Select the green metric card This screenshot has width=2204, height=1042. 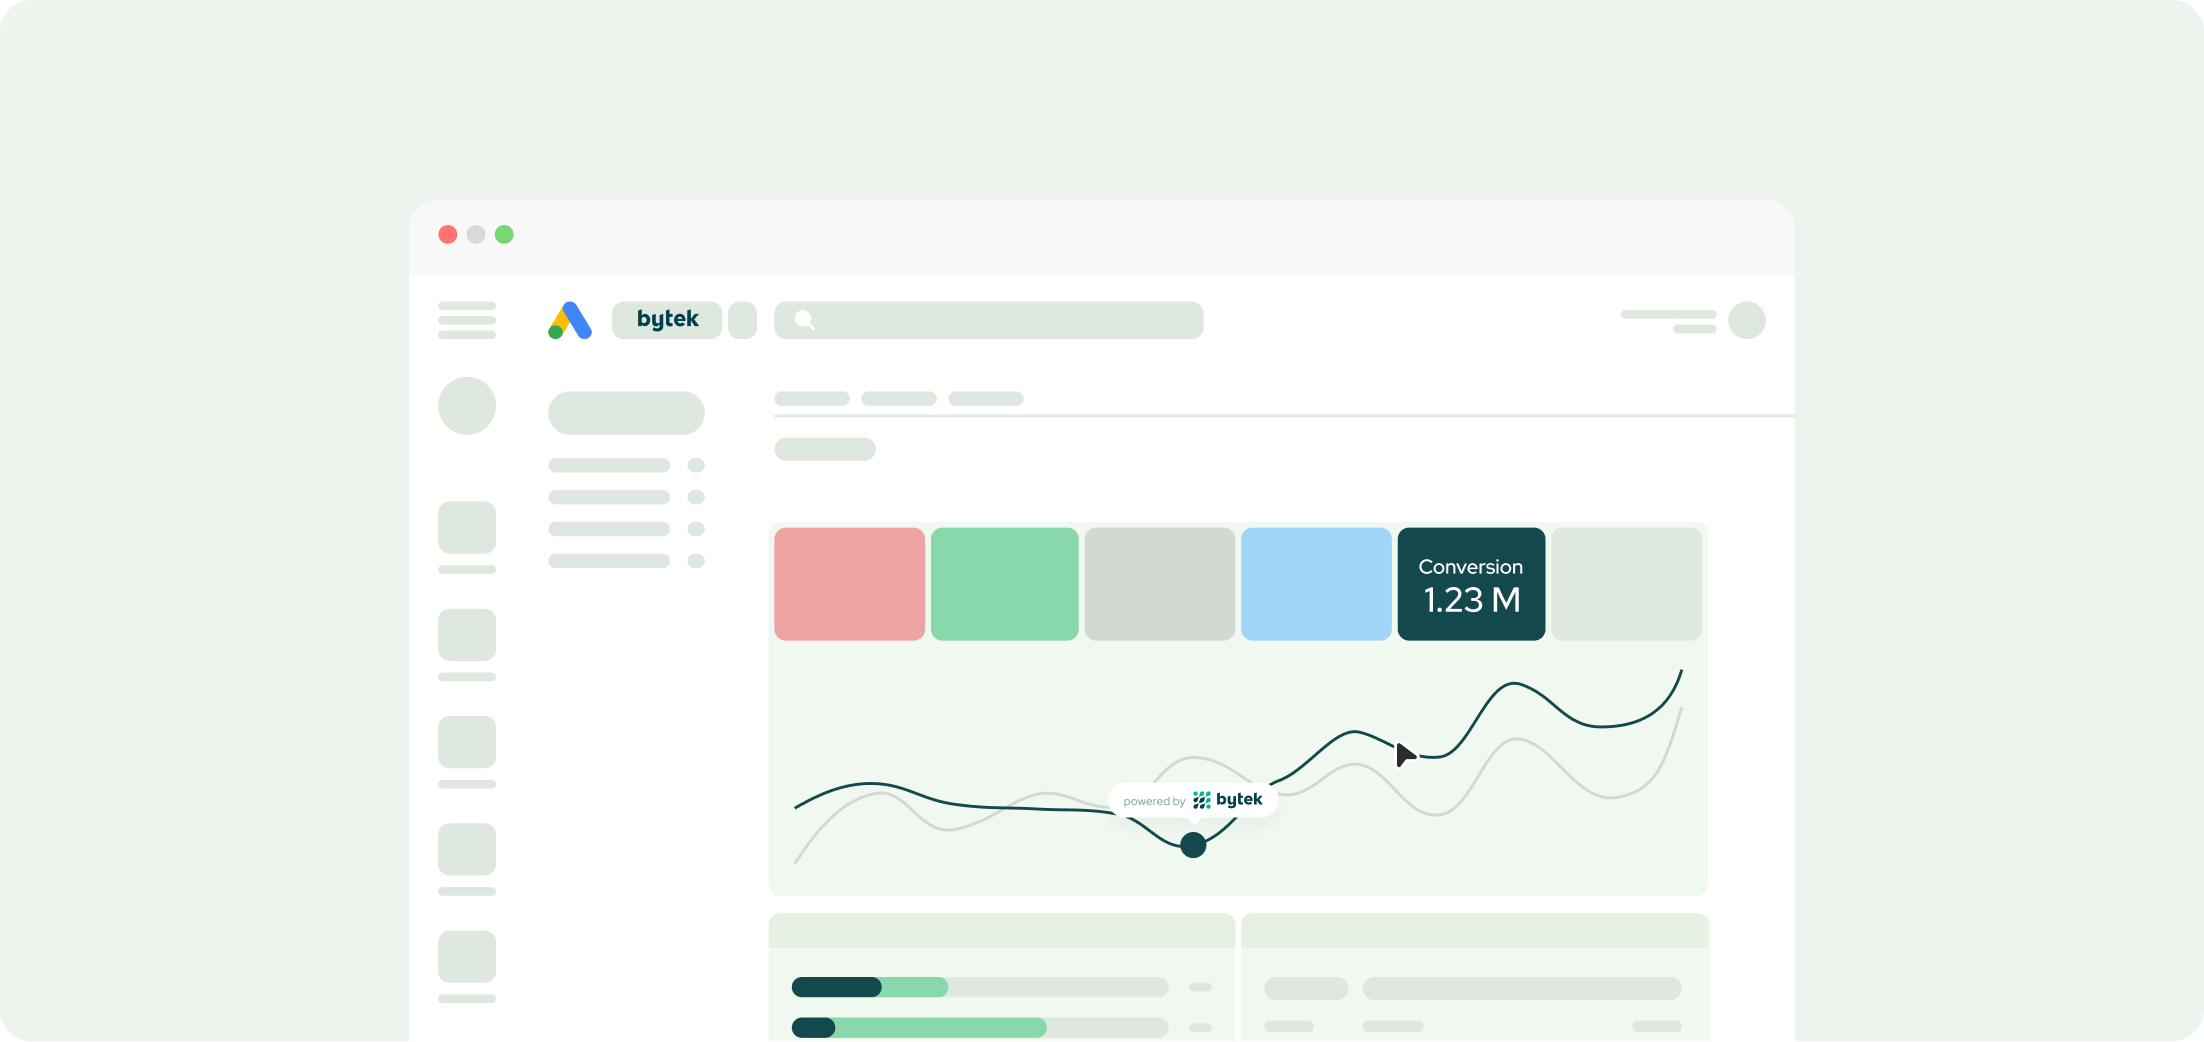(x=1004, y=584)
